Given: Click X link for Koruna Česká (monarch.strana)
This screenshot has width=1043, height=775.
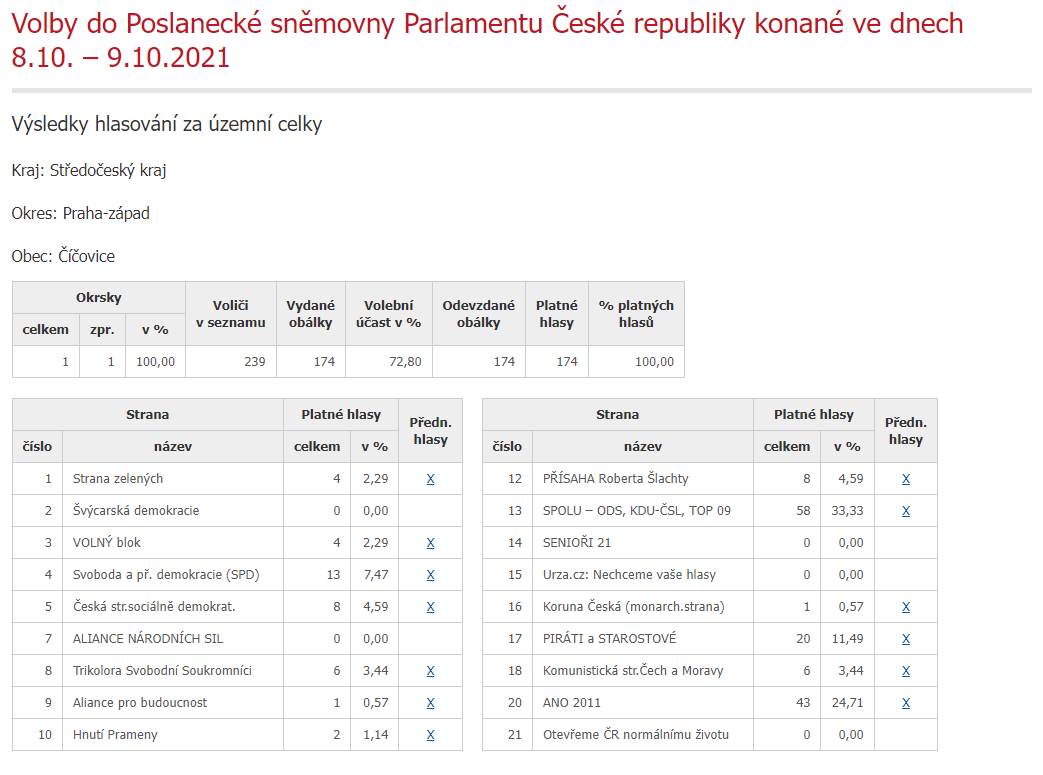Looking at the screenshot, I should pos(905,607).
